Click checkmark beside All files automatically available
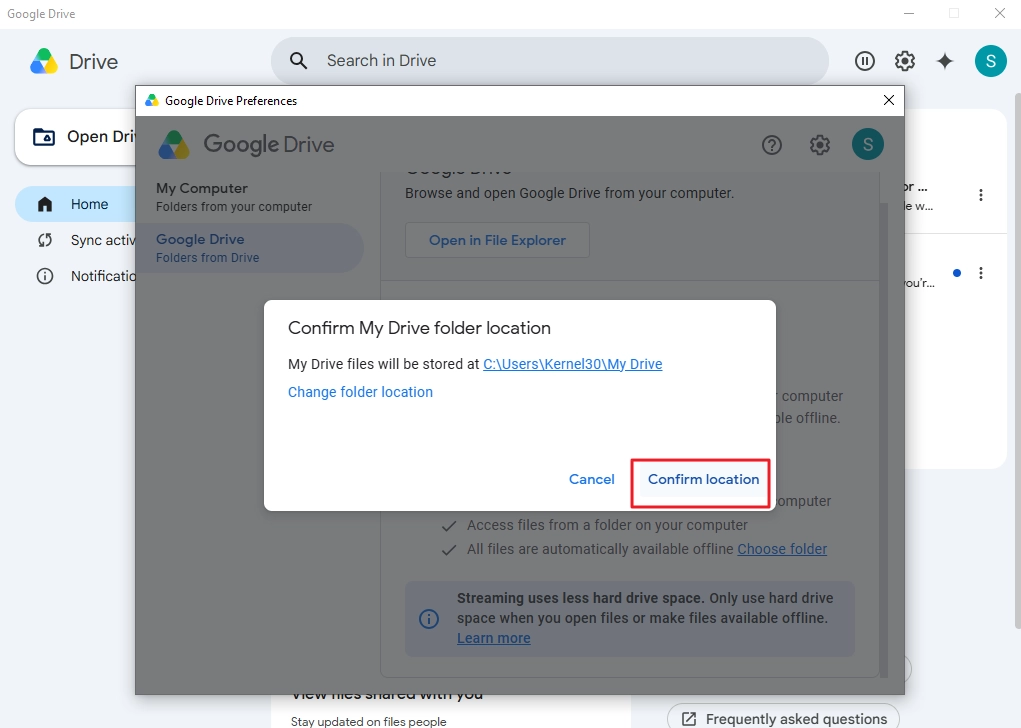Image resolution: width=1021 pixels, height=728 pixels. pyautogui.click(x=449, y=550)
